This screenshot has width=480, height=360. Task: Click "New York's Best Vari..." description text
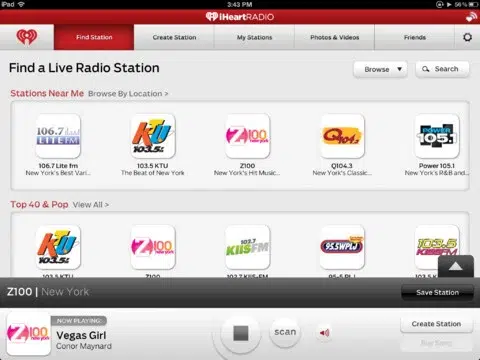tap(58, 173)
